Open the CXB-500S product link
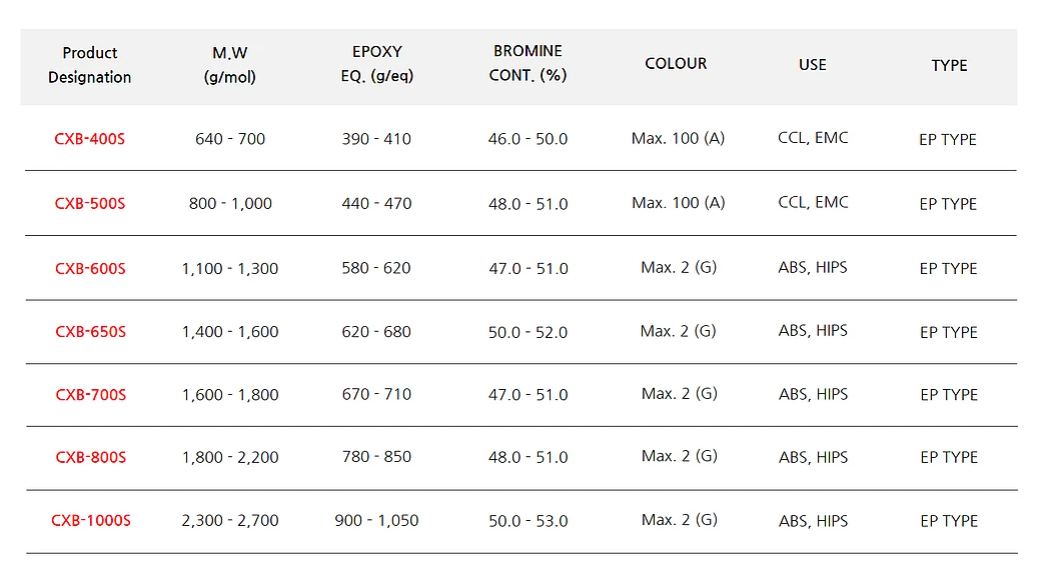The width and height of the screenshot is (1039, 580). click(x=89, y=203)
